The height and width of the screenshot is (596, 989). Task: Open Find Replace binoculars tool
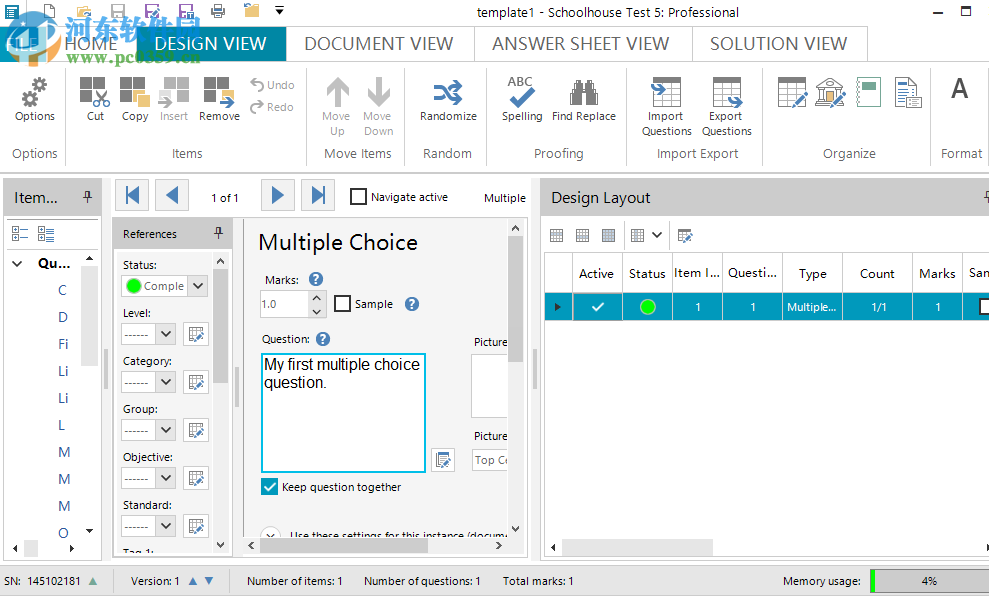[x=584, y=94]
